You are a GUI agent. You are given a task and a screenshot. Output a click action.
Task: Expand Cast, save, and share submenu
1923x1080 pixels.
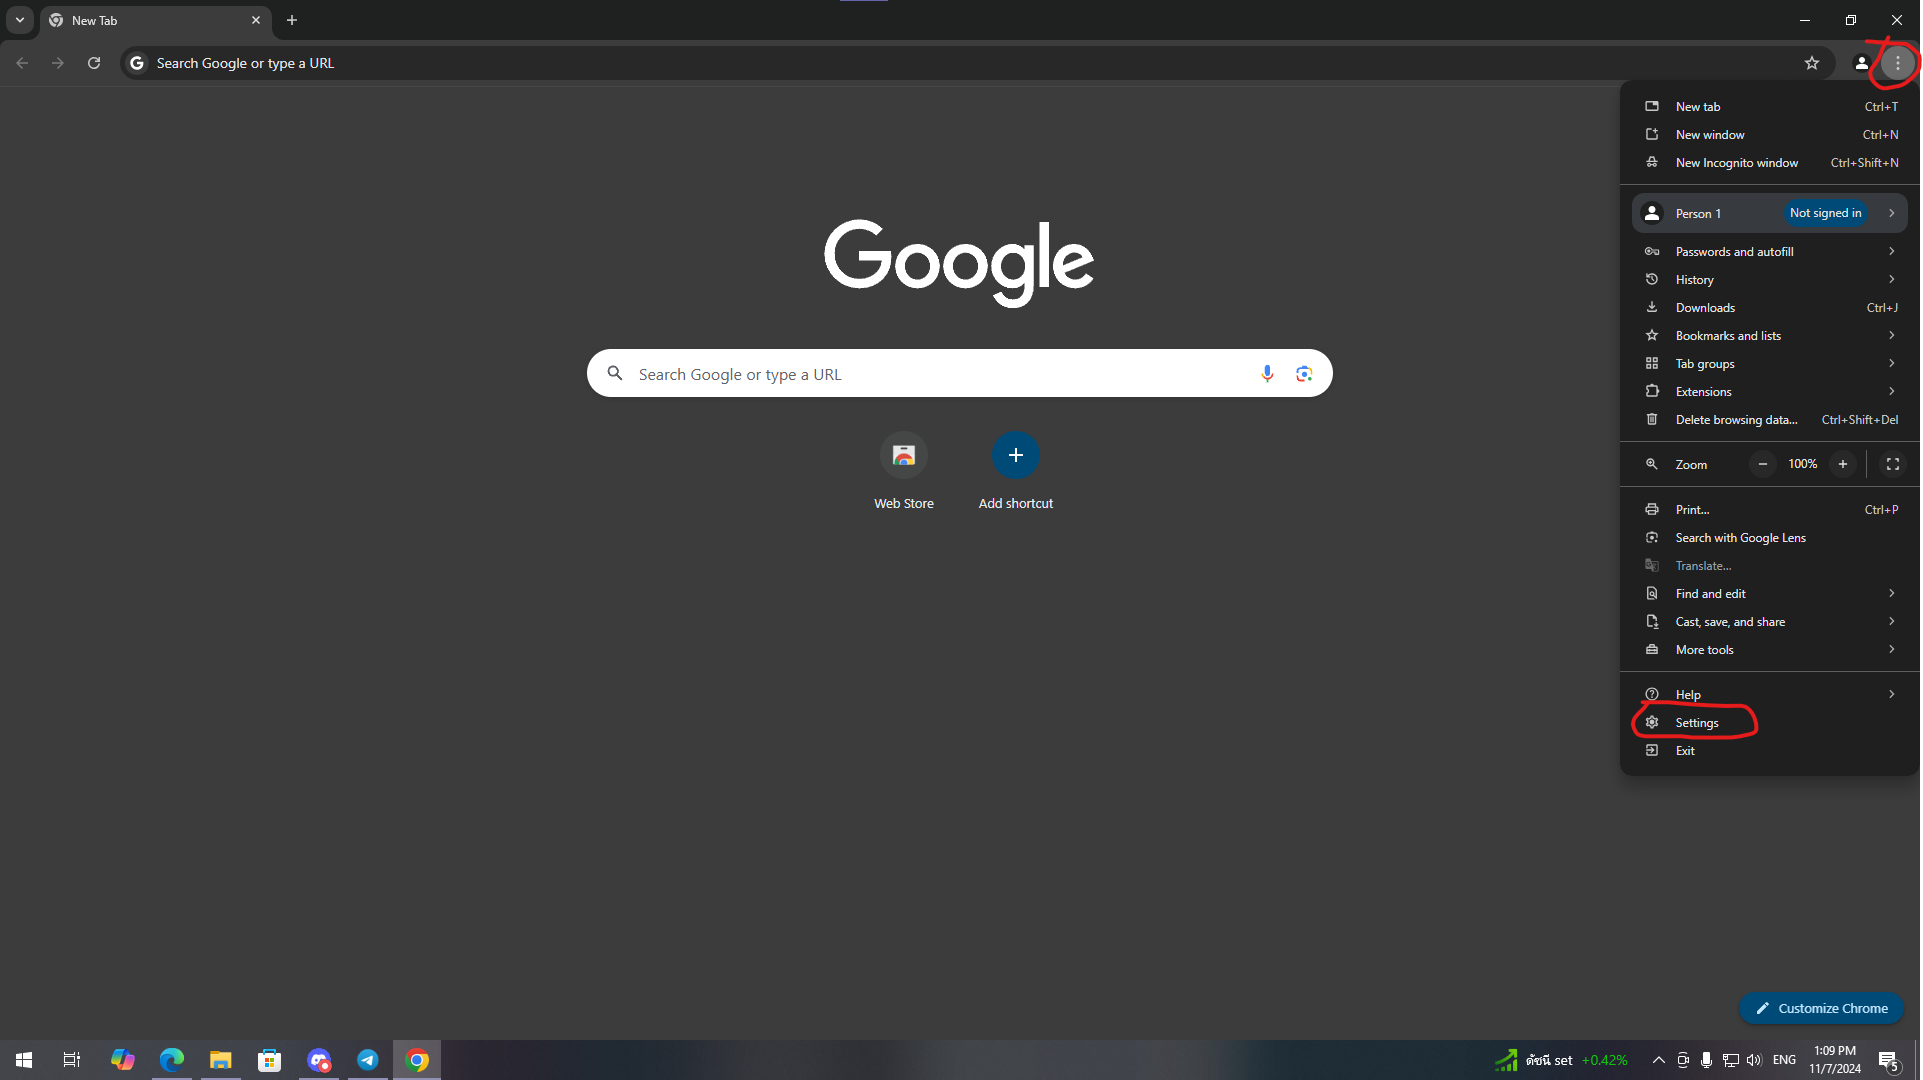1771,622
